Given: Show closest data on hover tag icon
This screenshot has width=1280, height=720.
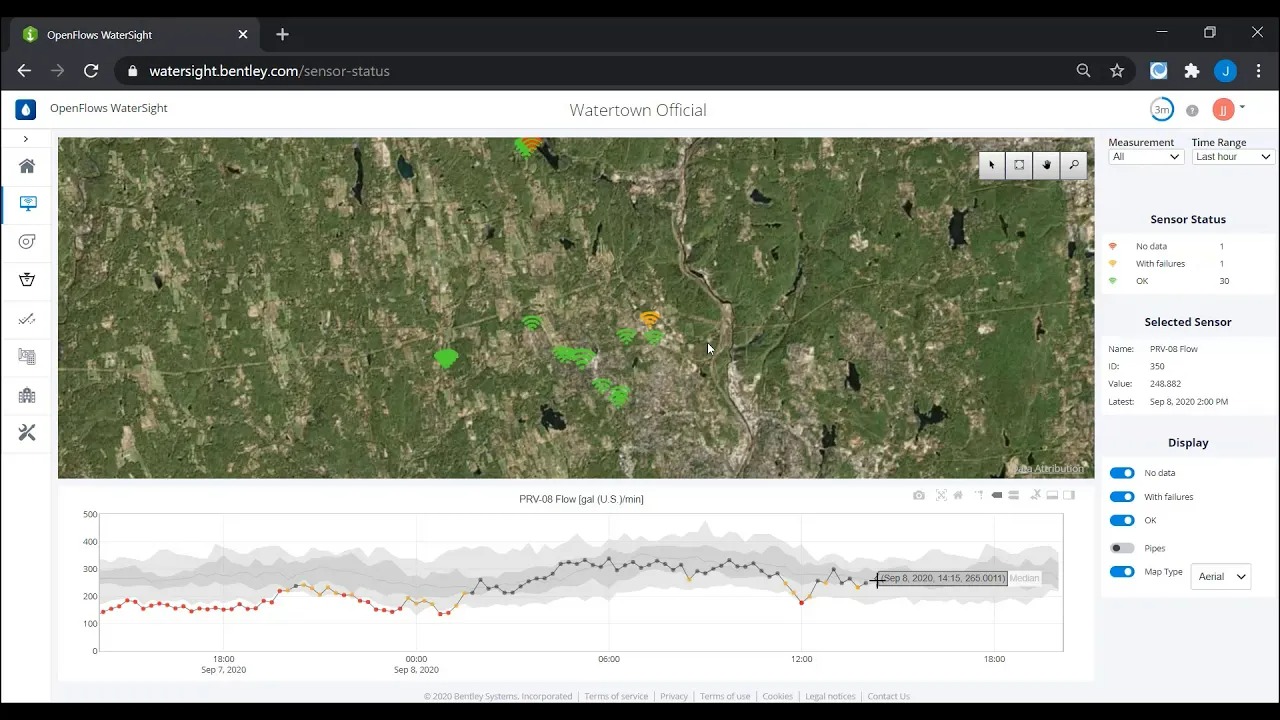Looking at the screenshot, I should pos(997,495).
